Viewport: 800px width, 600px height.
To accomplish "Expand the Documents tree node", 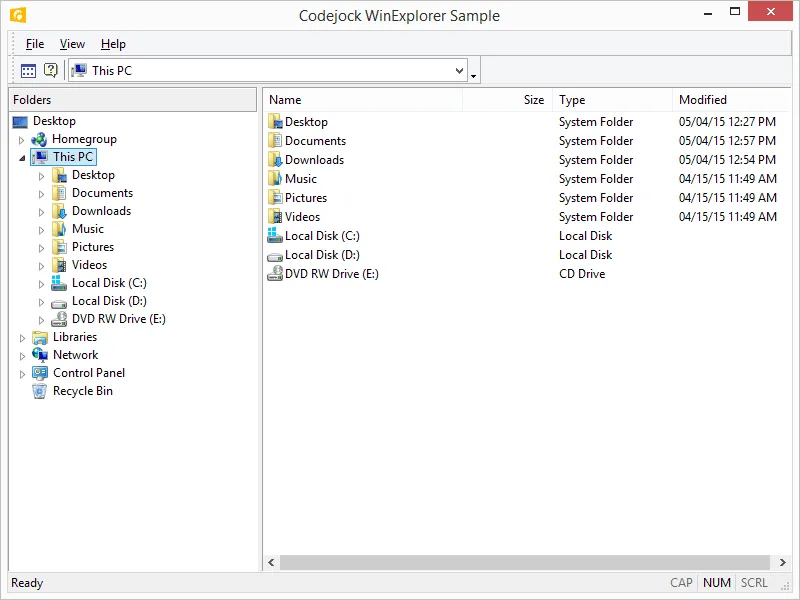I will (x=41, y=194).
